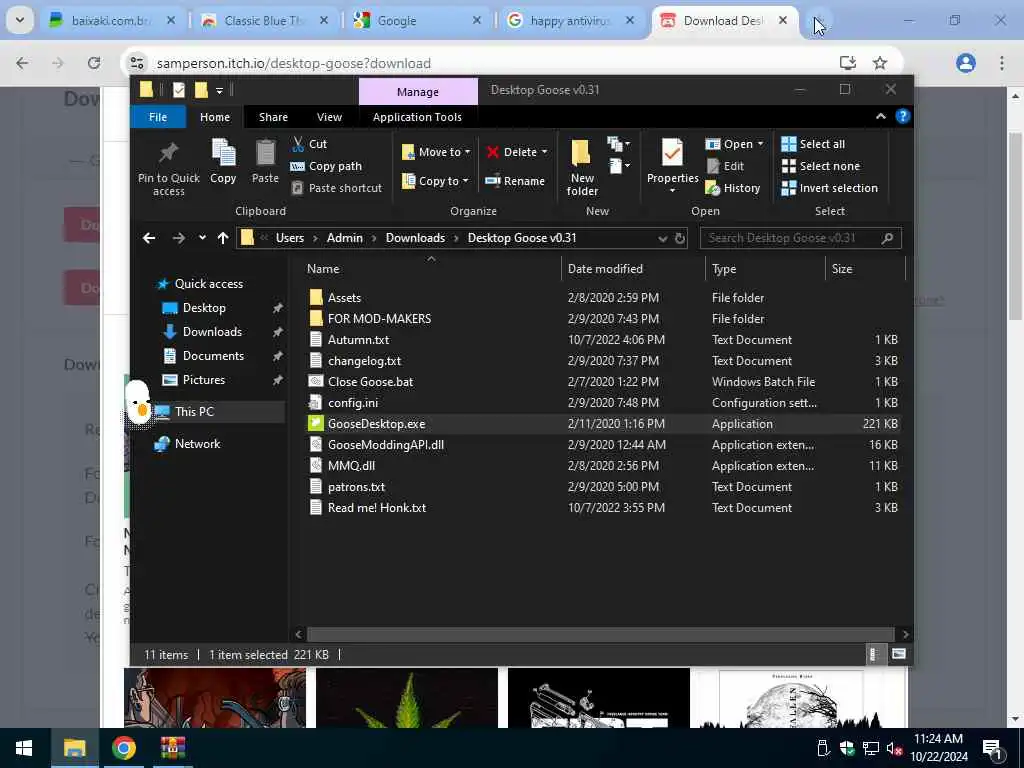The image size is (1024, 768).
Task: Open Desktop in the navigation pane
Action: pyautogui.click(x=204, y=308)
